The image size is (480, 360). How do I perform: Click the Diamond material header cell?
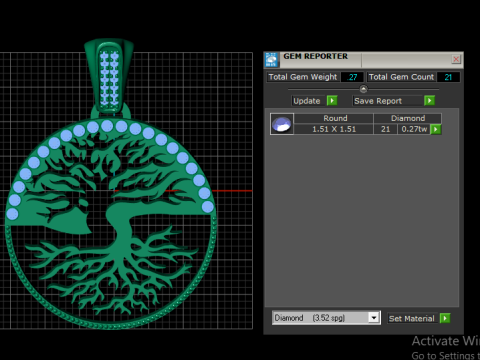pos(408,118)
